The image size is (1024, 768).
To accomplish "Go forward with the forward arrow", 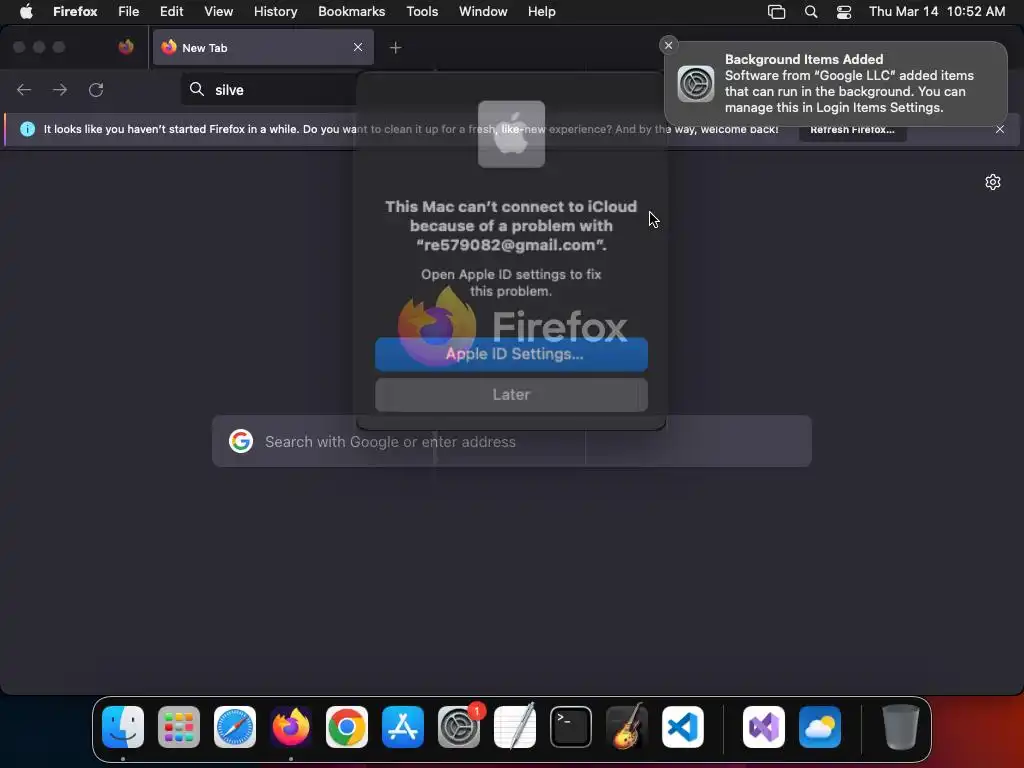I will point(60,89).
